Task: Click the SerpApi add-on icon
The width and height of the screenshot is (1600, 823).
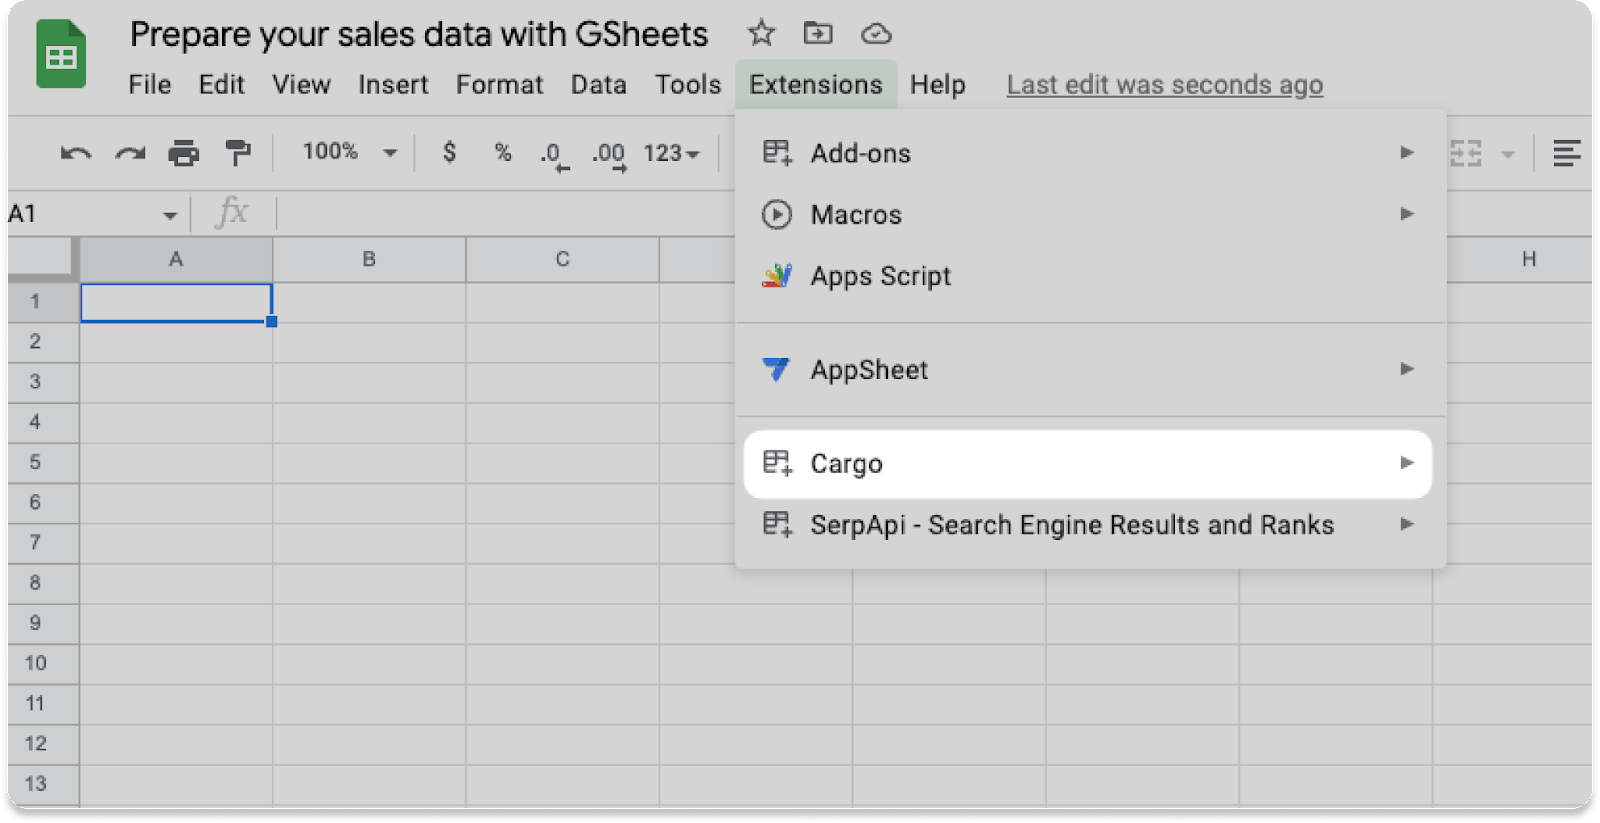Action: pos(777,524)
